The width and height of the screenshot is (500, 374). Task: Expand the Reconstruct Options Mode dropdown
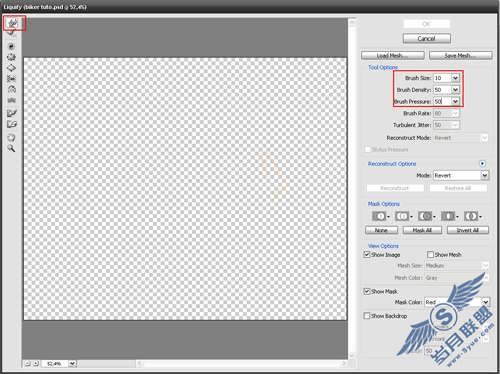(x=485, y=175)
